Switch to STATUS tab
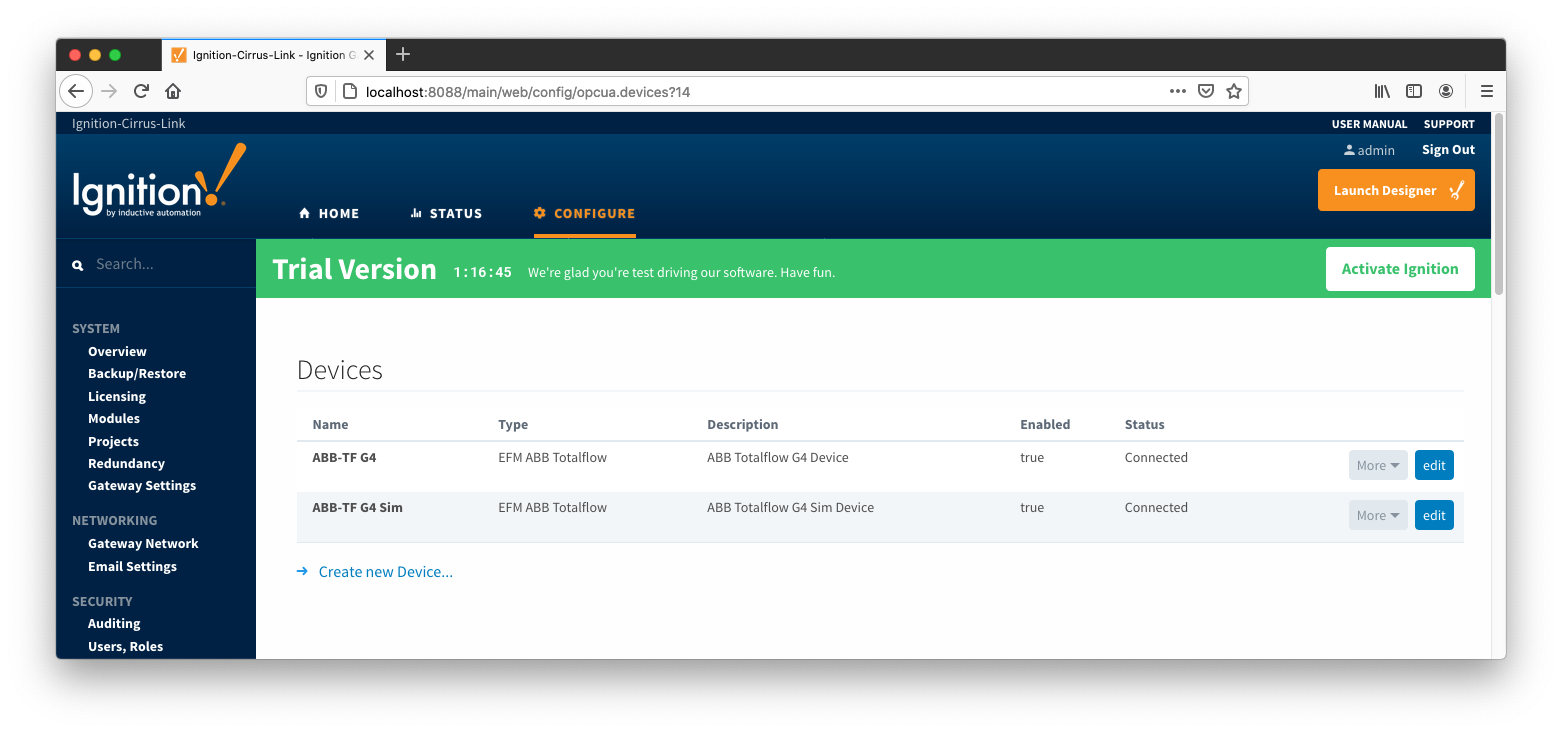The height and width of the screenshot is (733, 1562). tap(446, 213)
